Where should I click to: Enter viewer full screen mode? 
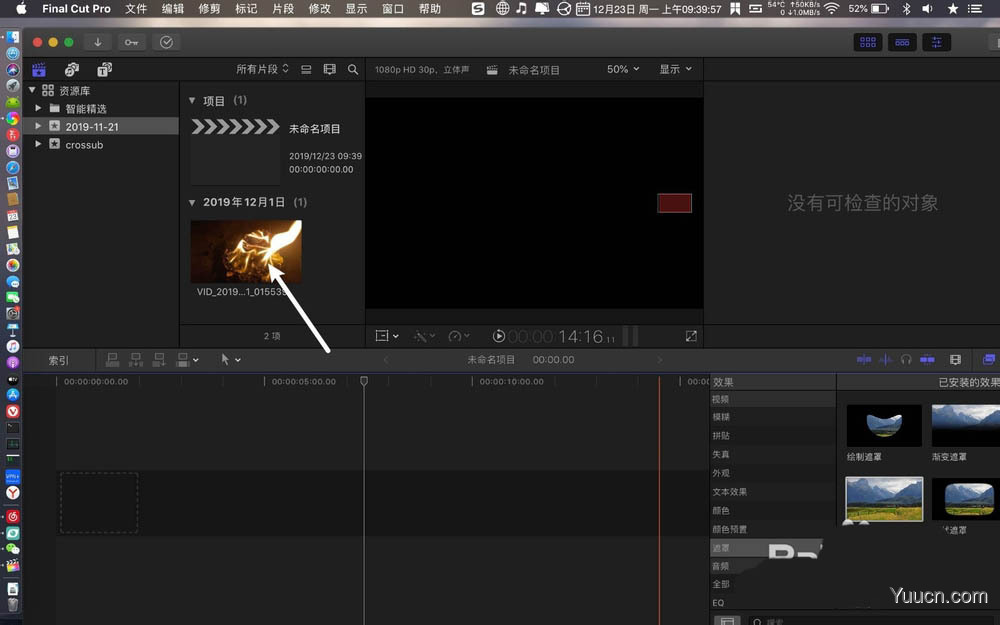point(691,335)
